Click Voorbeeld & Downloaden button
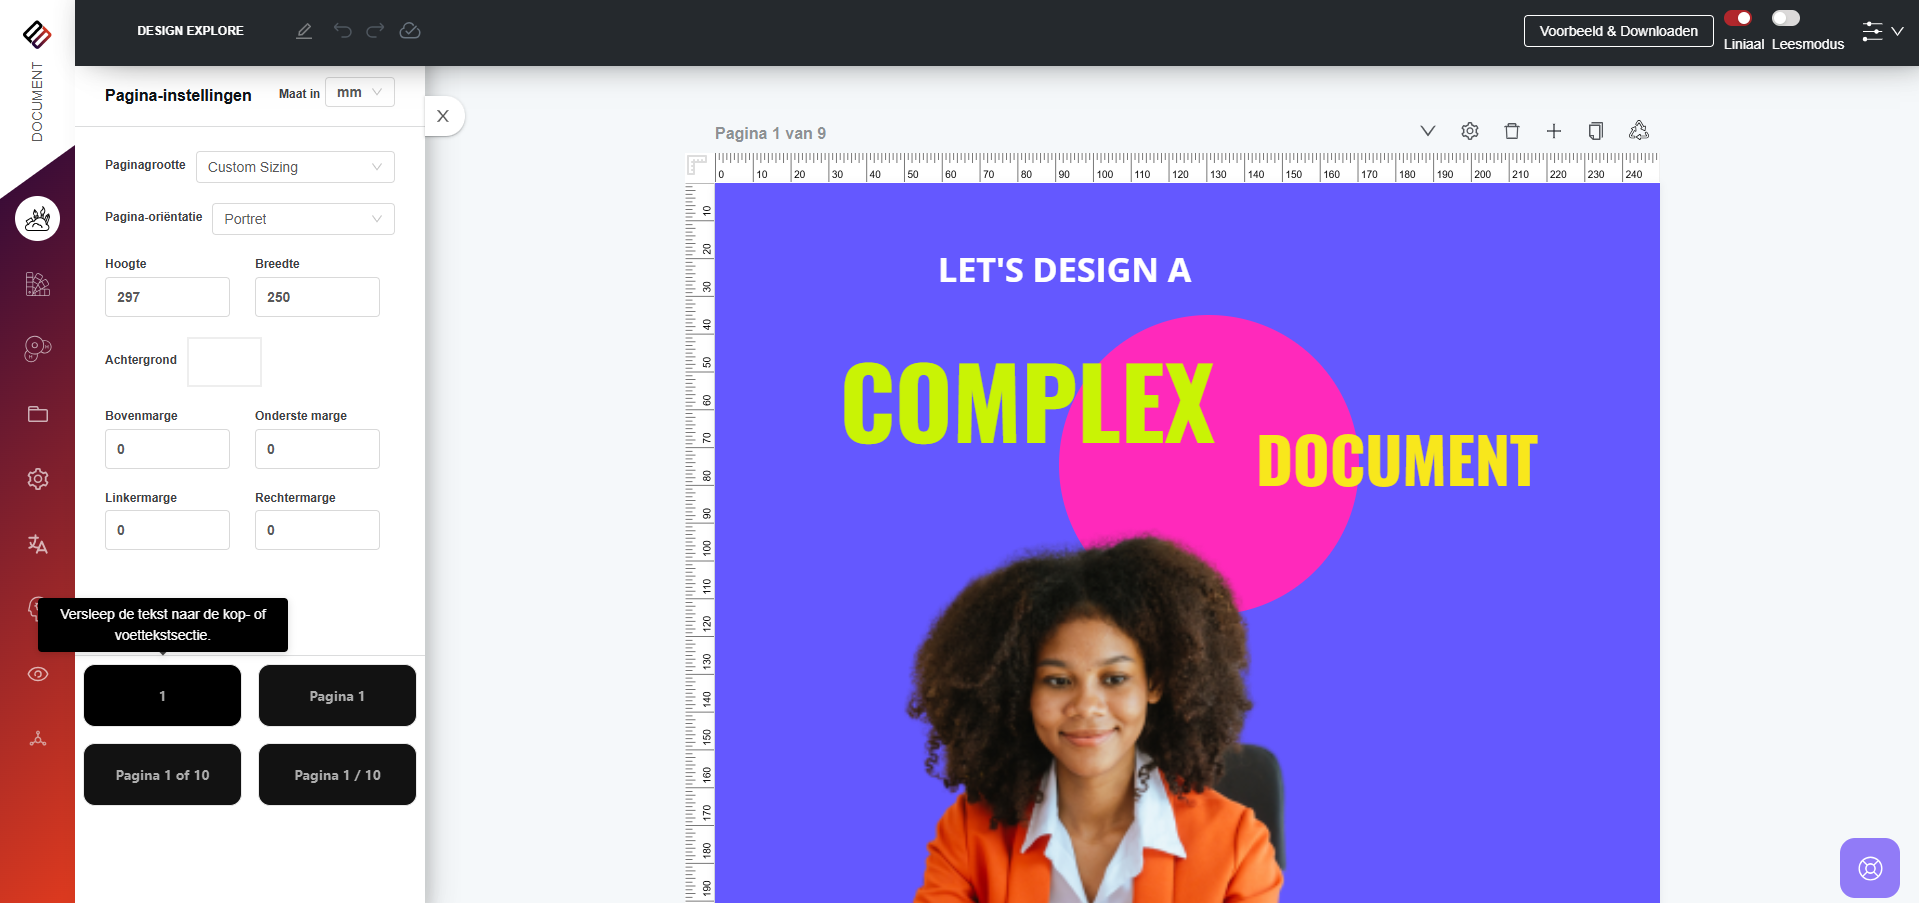Image resolution: width=1919 pixels, height=903 pixels. 1618,31
